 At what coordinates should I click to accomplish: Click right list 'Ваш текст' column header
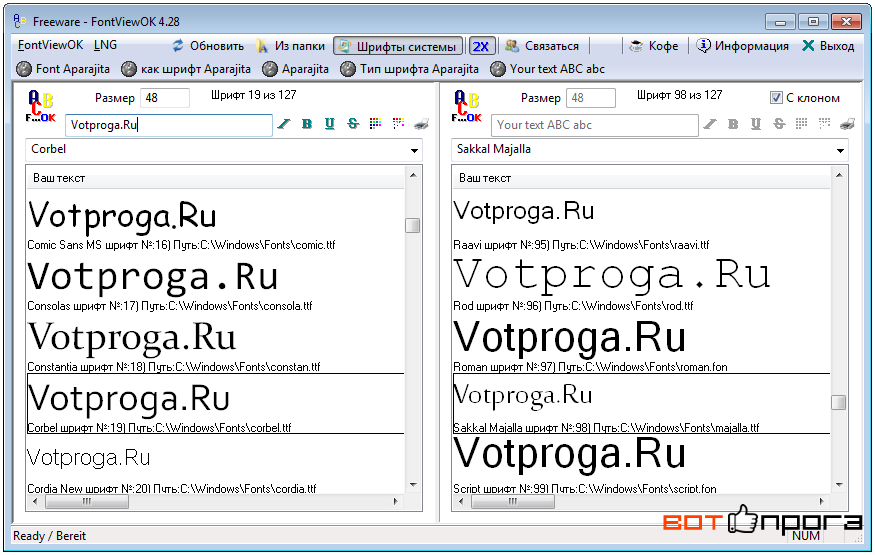click(641, 178)
